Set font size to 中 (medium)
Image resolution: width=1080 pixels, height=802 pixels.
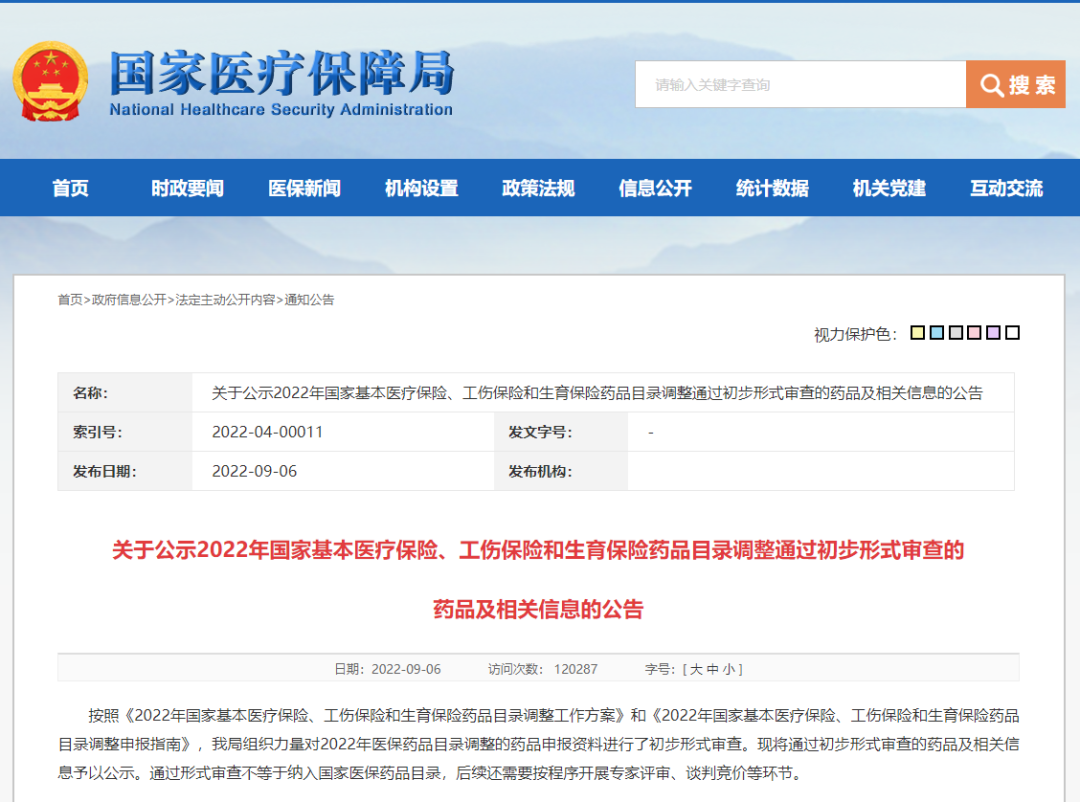pos(712,669)
